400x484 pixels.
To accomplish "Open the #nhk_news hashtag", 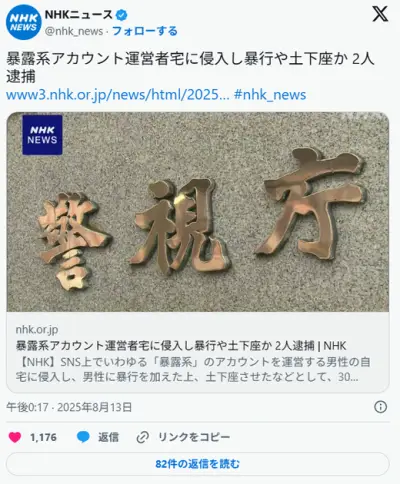I will click(270, 95).
